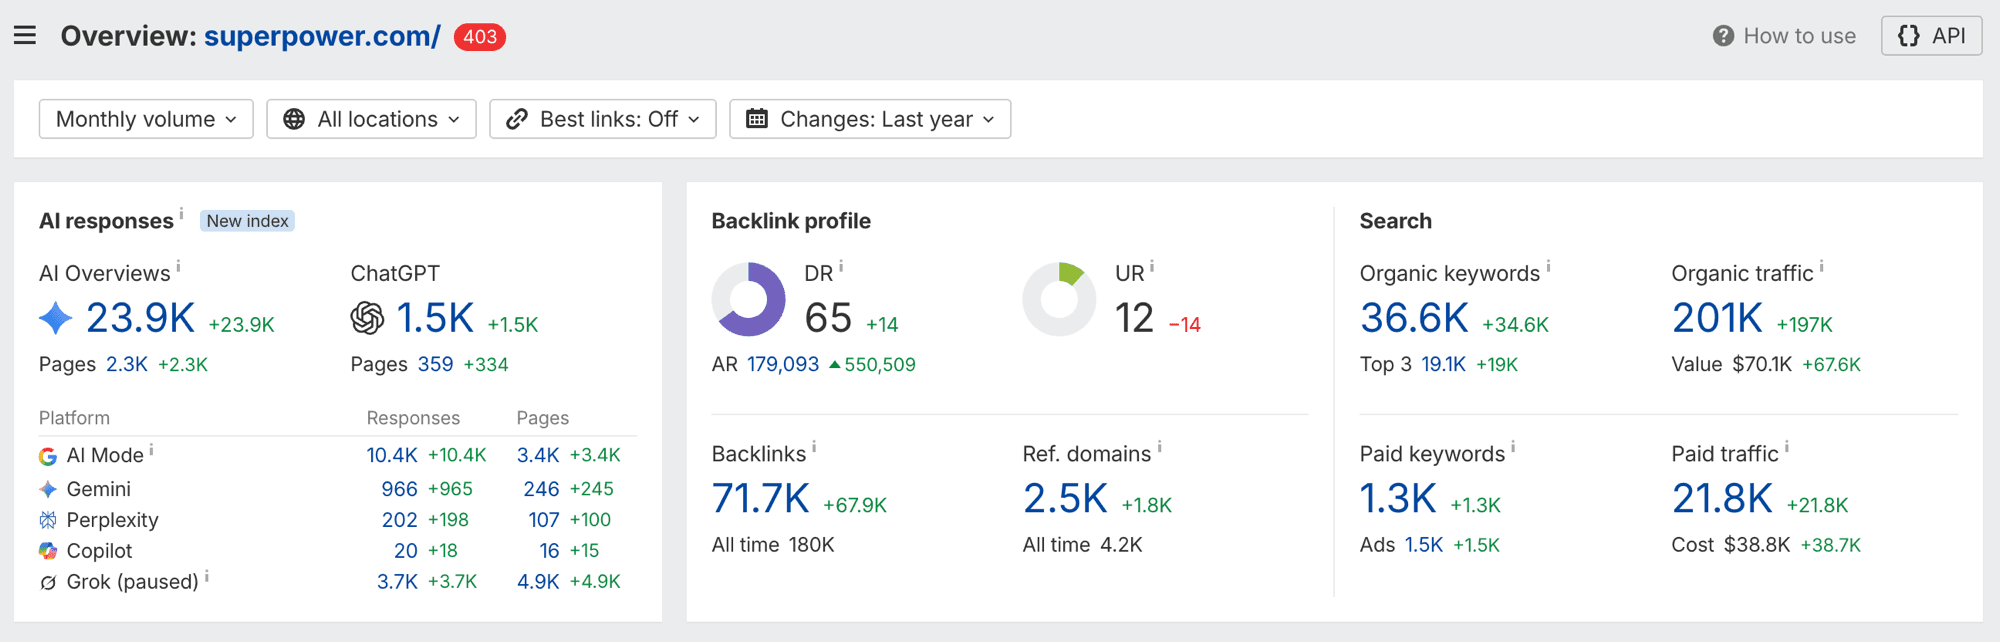Click the Paid traffic info icon
The image size is (2000, 642).
pyautogui.click(x=1787, y=446)
